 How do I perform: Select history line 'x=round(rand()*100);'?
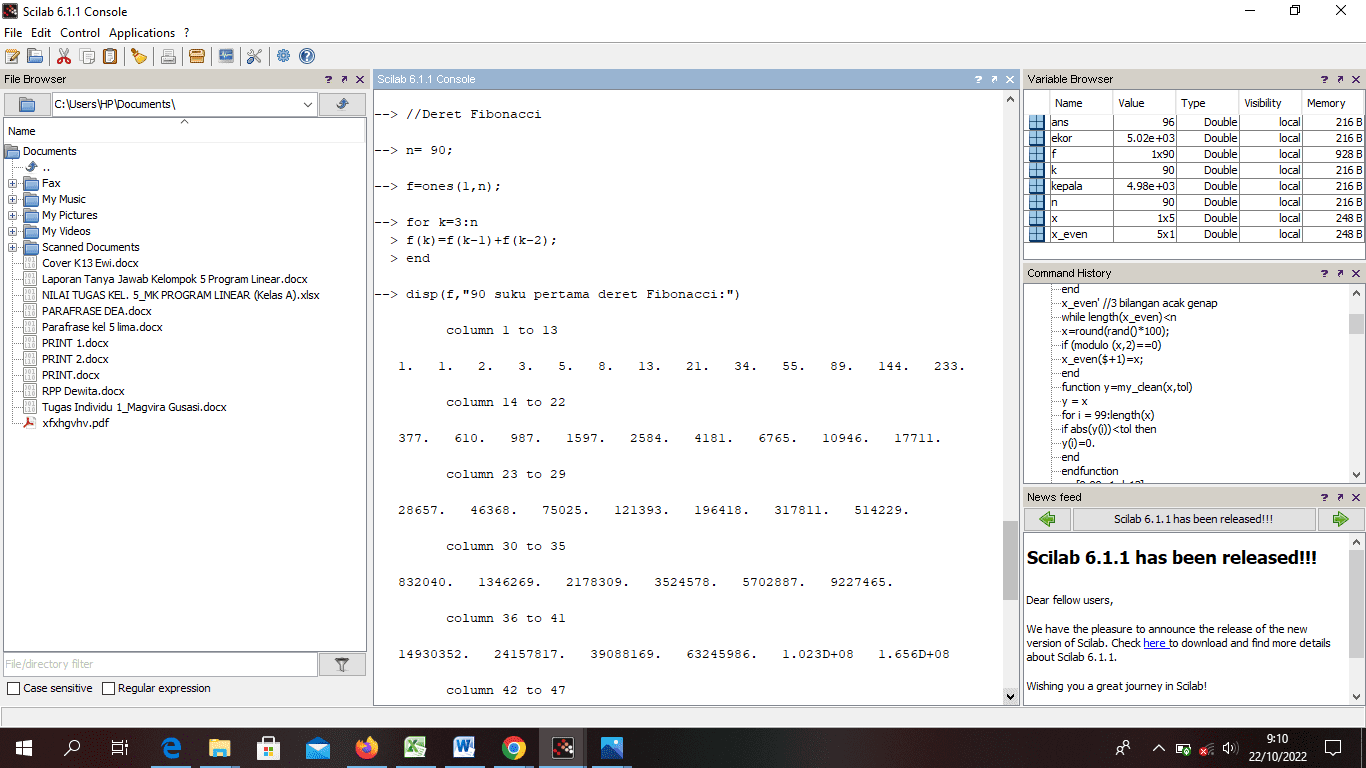(1115, 331)
